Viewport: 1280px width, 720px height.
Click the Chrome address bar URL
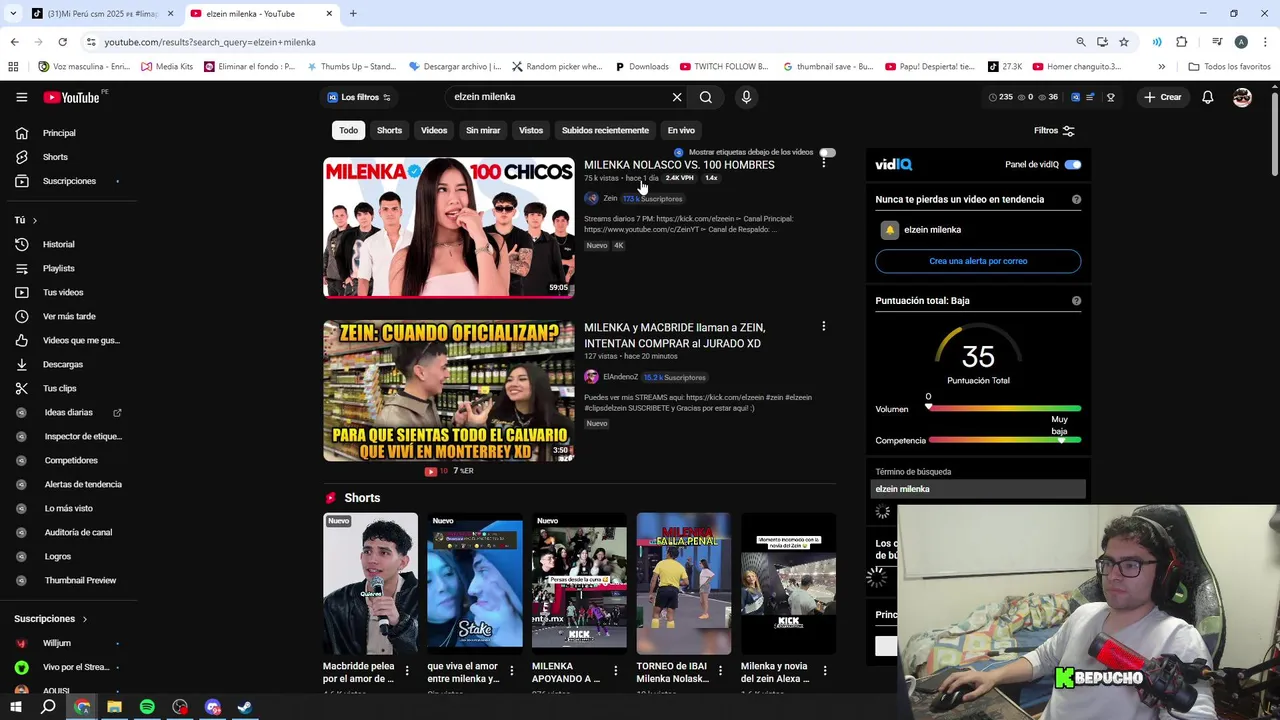point(210,42)
